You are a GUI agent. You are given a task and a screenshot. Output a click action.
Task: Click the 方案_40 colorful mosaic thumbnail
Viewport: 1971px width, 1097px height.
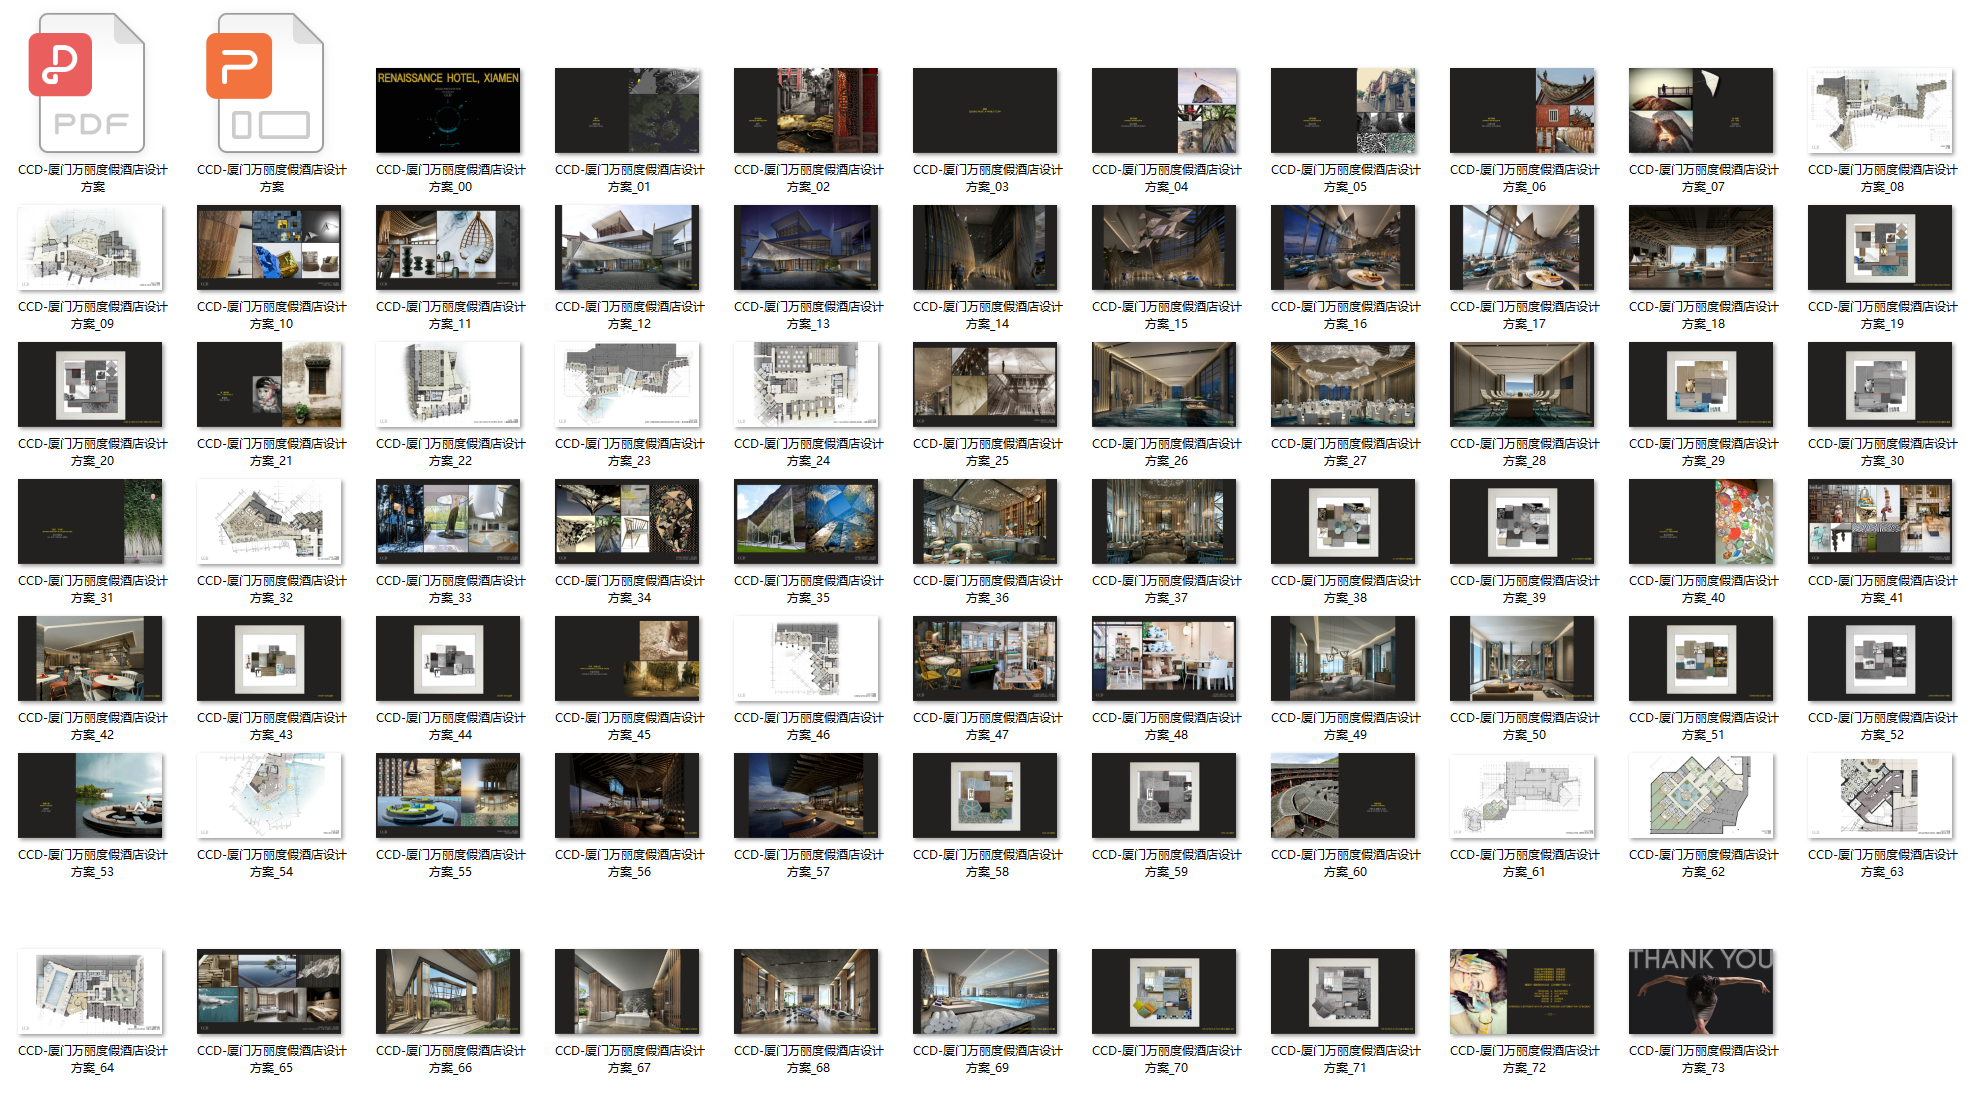point(1701,521)
